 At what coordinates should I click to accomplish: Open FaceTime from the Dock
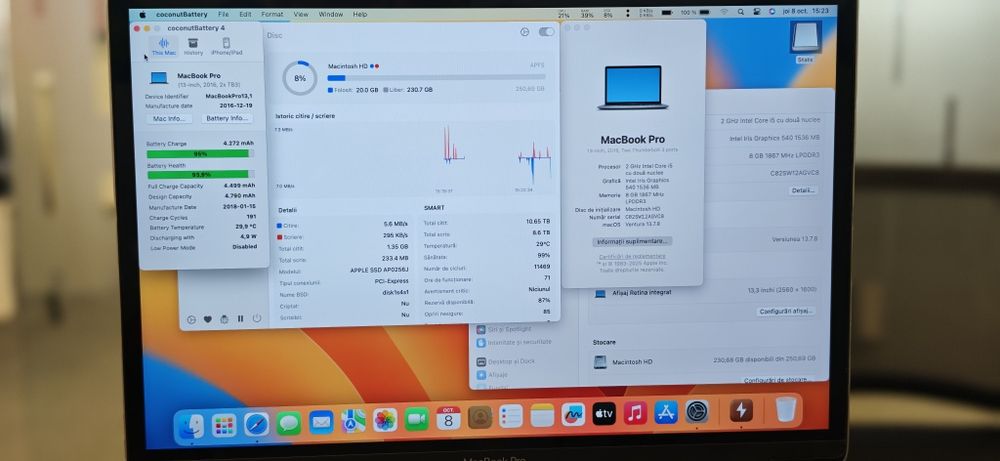point(416,419)
